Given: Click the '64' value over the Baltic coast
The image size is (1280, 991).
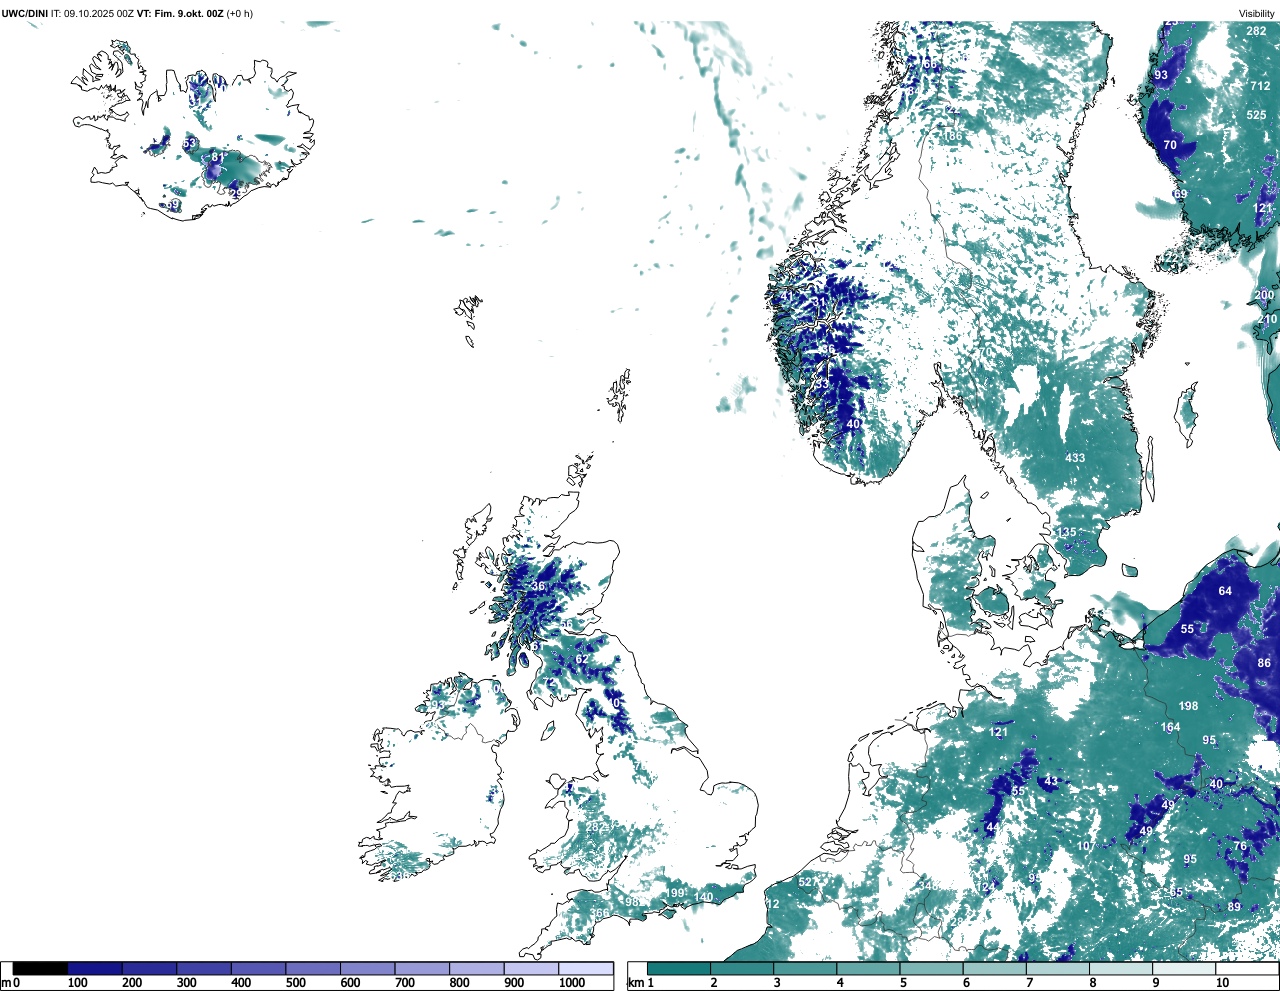Looking at the screenshot, I should tap(1225, 591).
